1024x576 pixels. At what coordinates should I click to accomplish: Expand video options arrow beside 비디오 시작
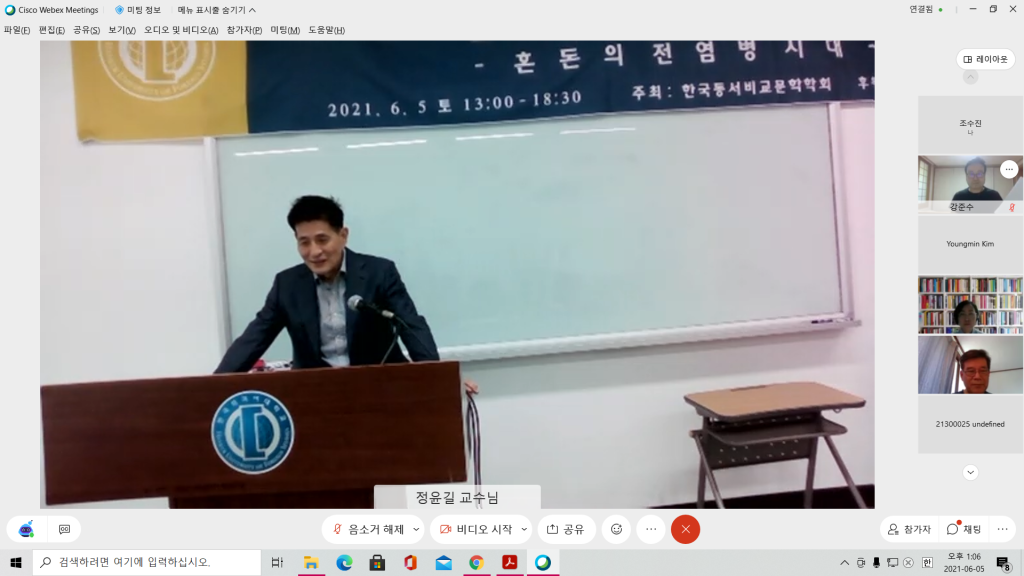pyautogui.click(x=524, y=529)
